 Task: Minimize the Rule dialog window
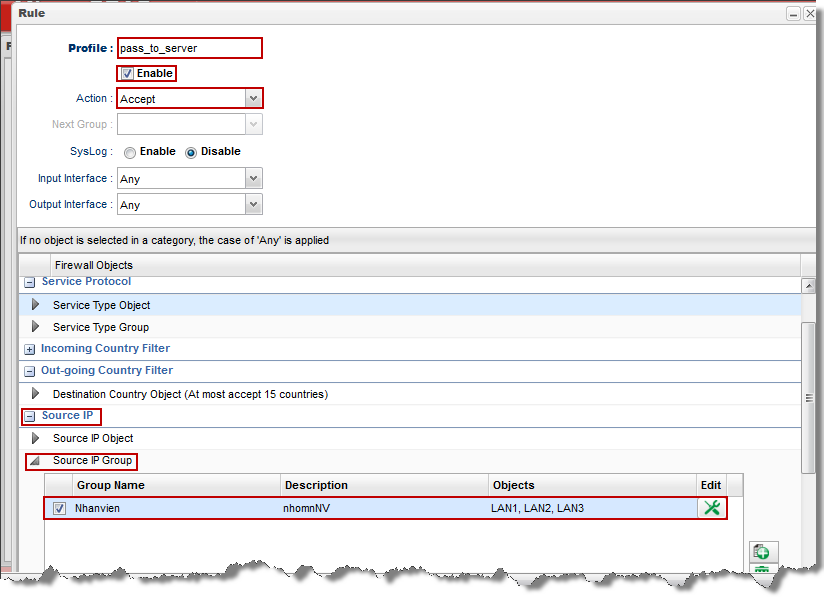coord(793,14)
